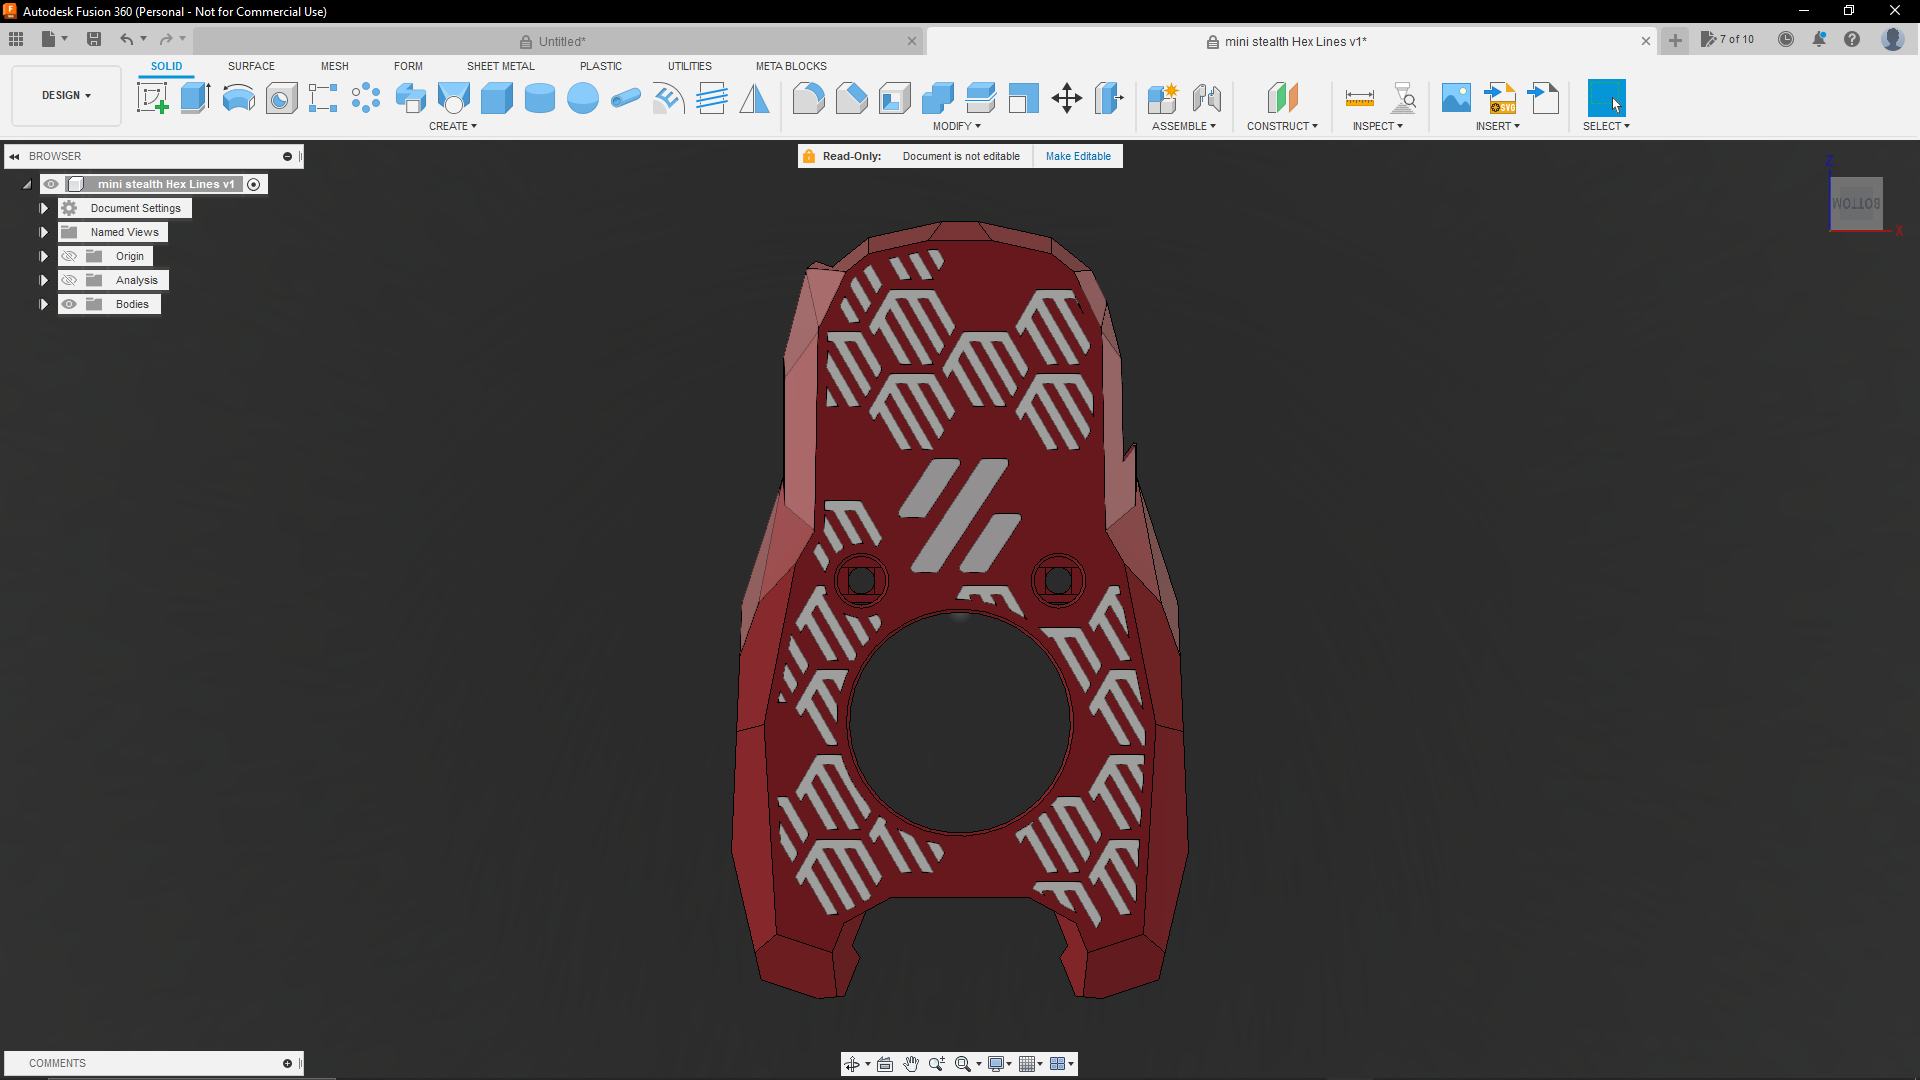Open the Revolve tool

point(238,97)
